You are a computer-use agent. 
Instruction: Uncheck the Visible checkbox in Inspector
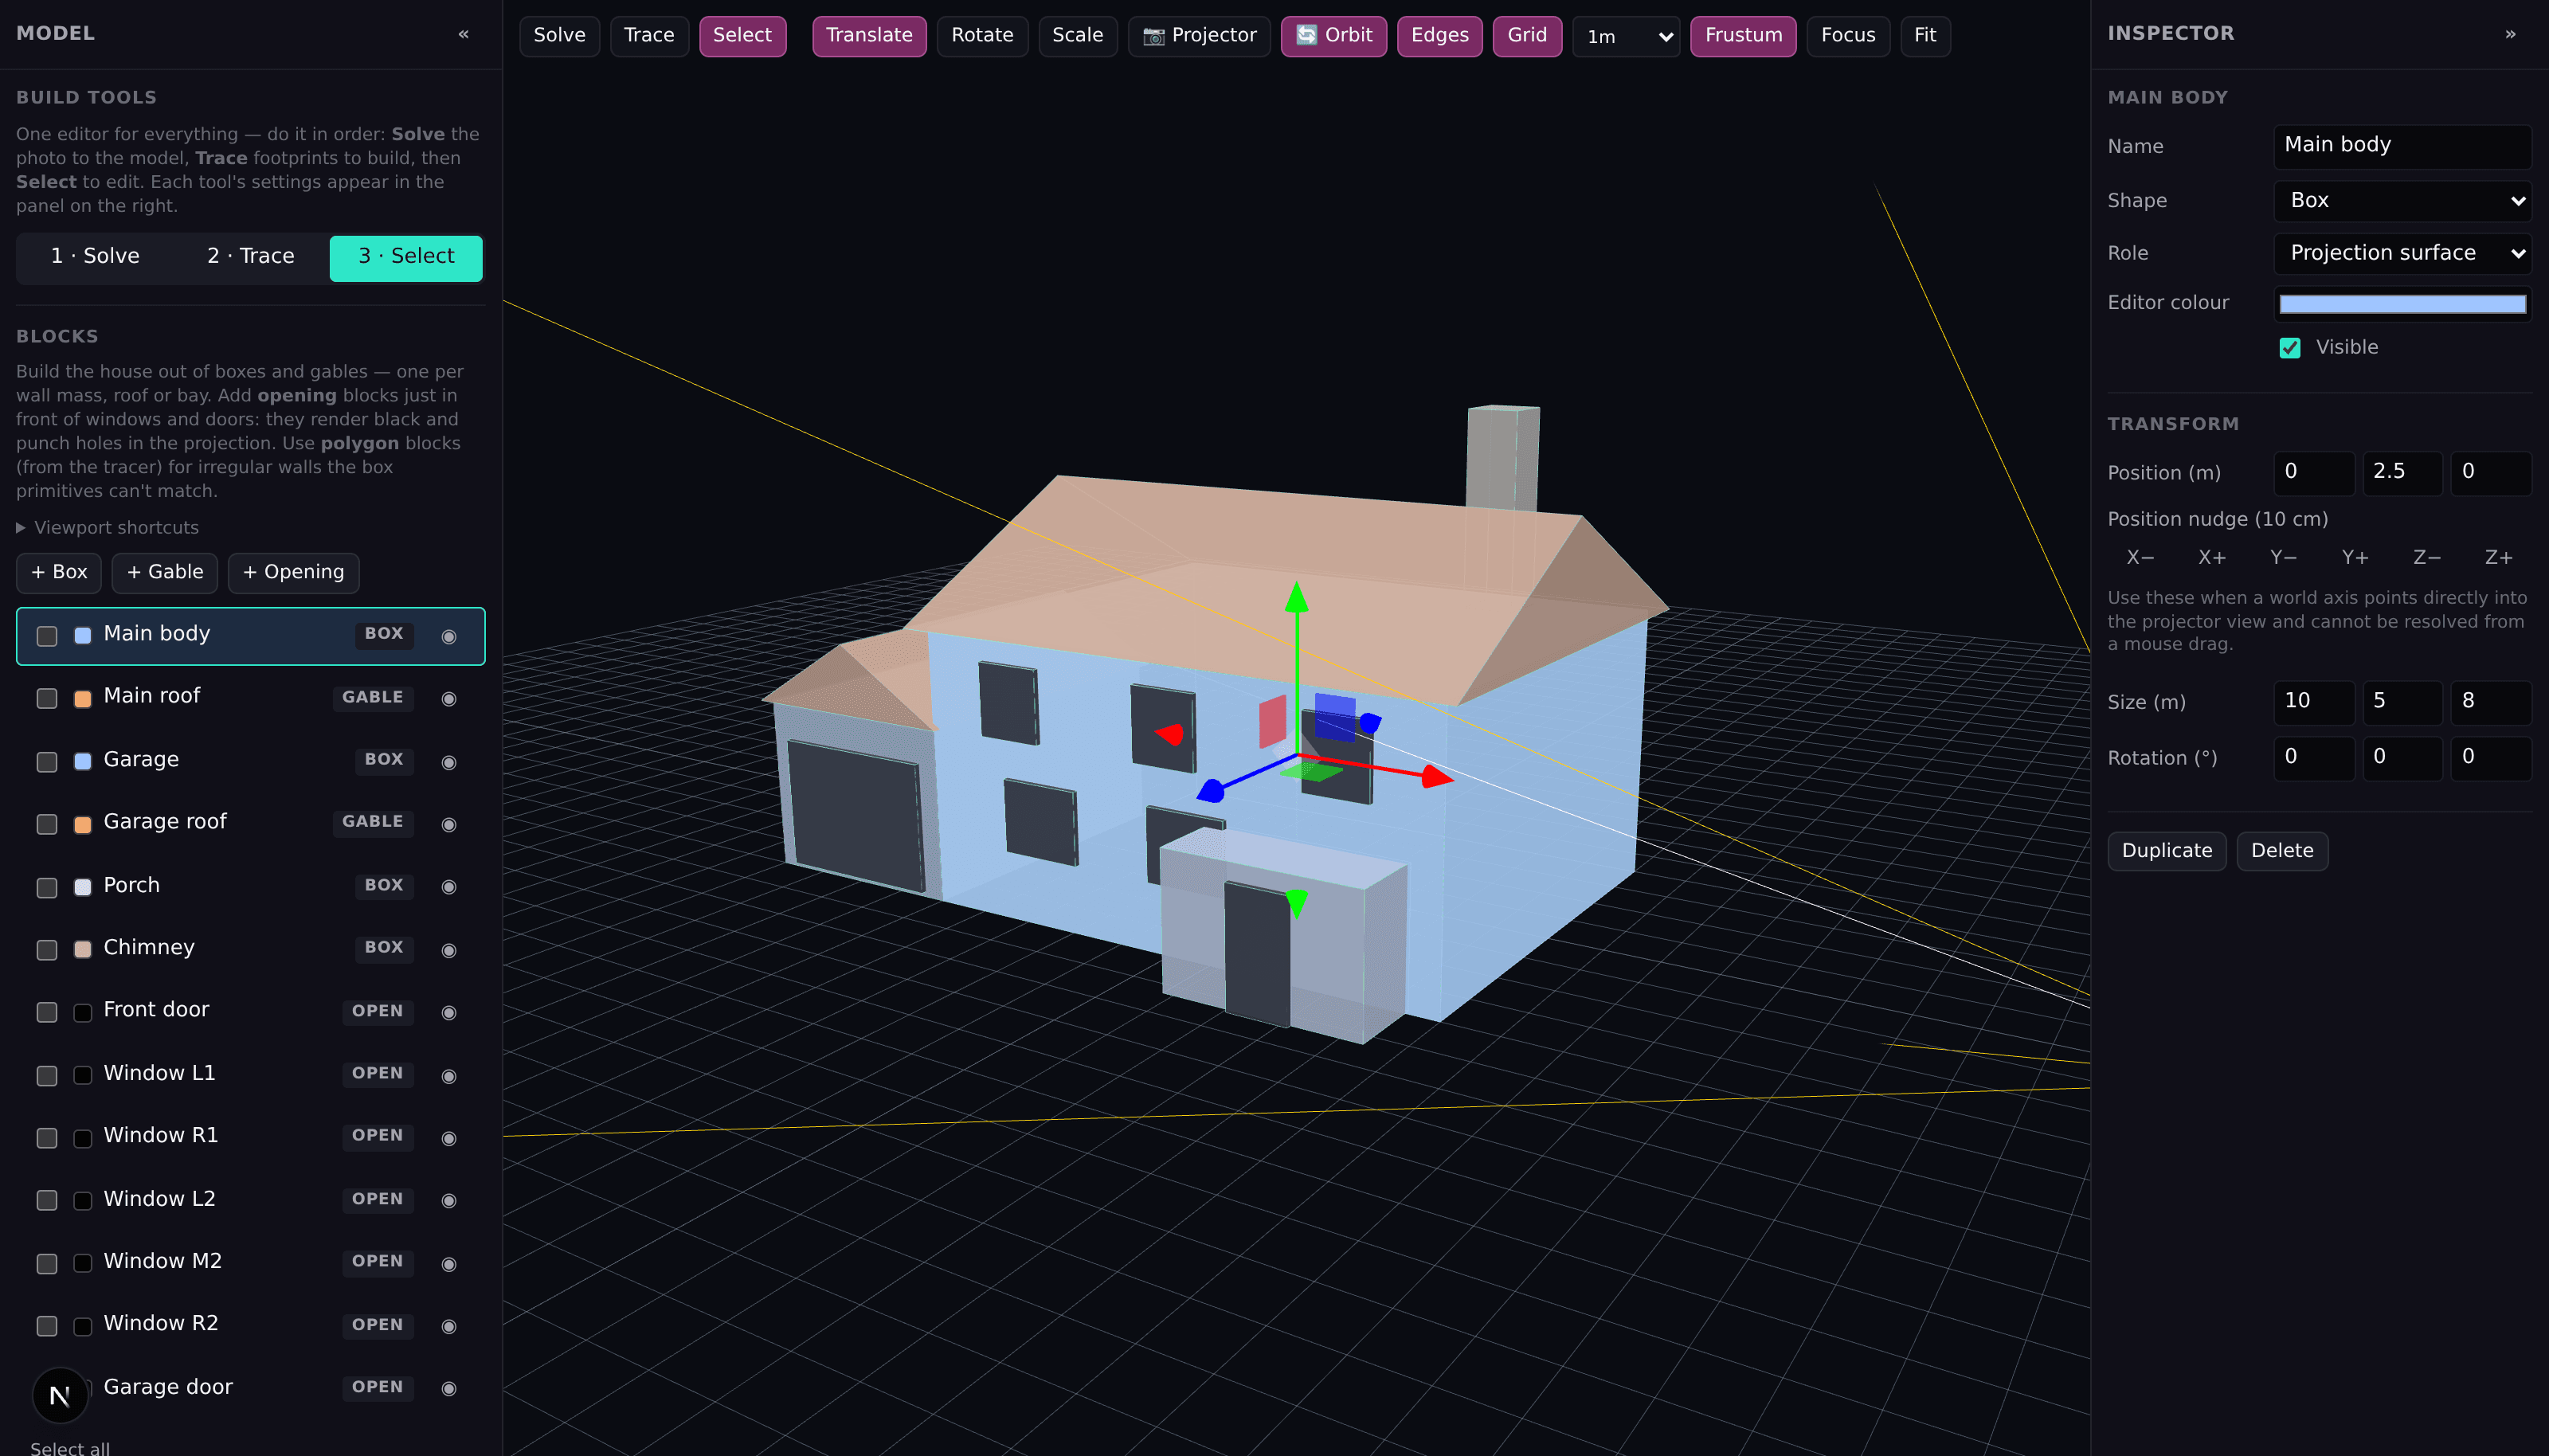point(2290,348)
